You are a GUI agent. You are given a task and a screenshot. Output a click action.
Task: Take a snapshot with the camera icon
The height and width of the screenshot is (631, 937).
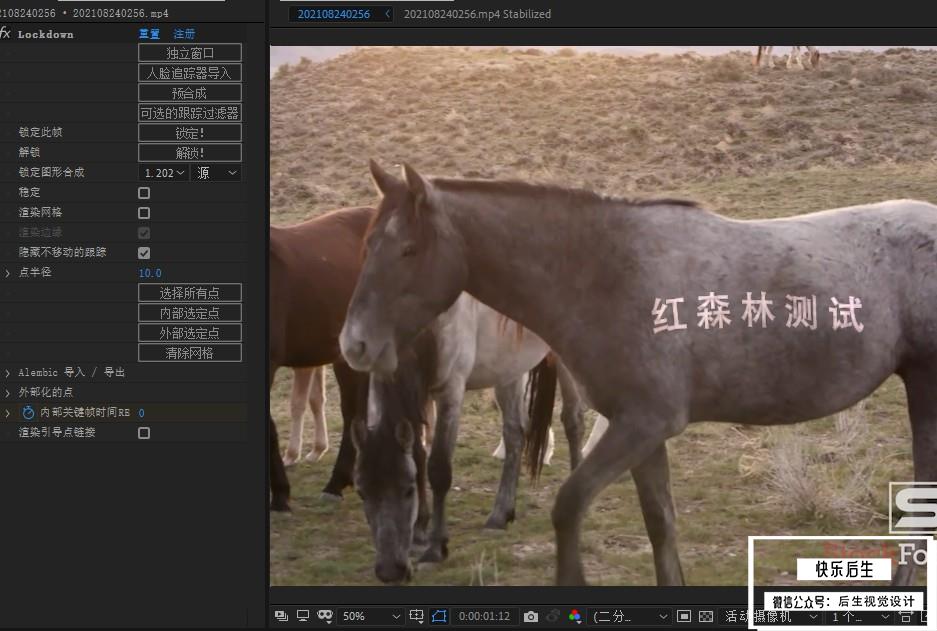pyautogui.click(x=531, y=616)
